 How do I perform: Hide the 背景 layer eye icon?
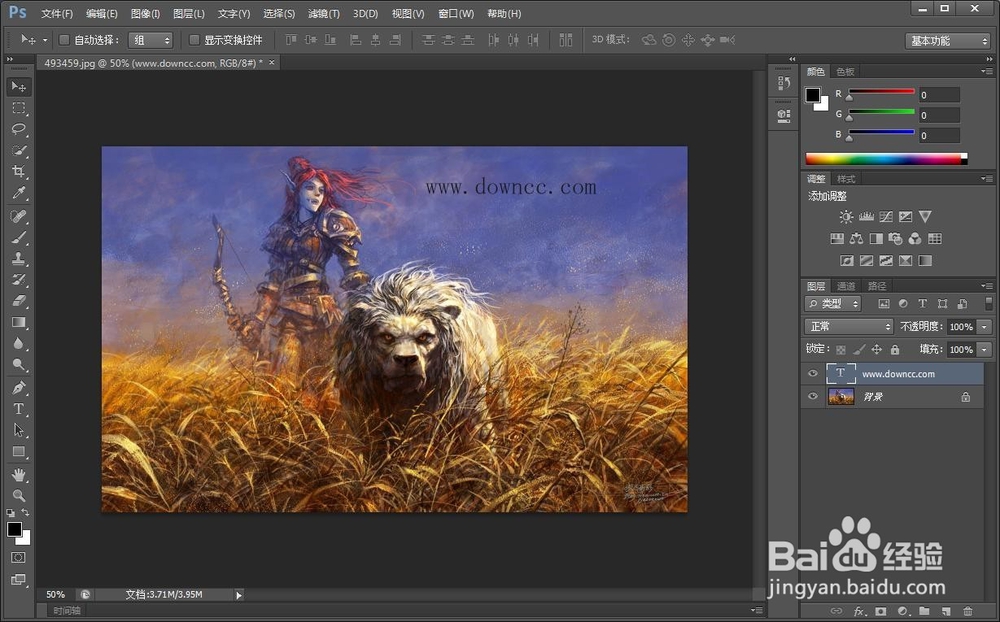pos(812,396)
